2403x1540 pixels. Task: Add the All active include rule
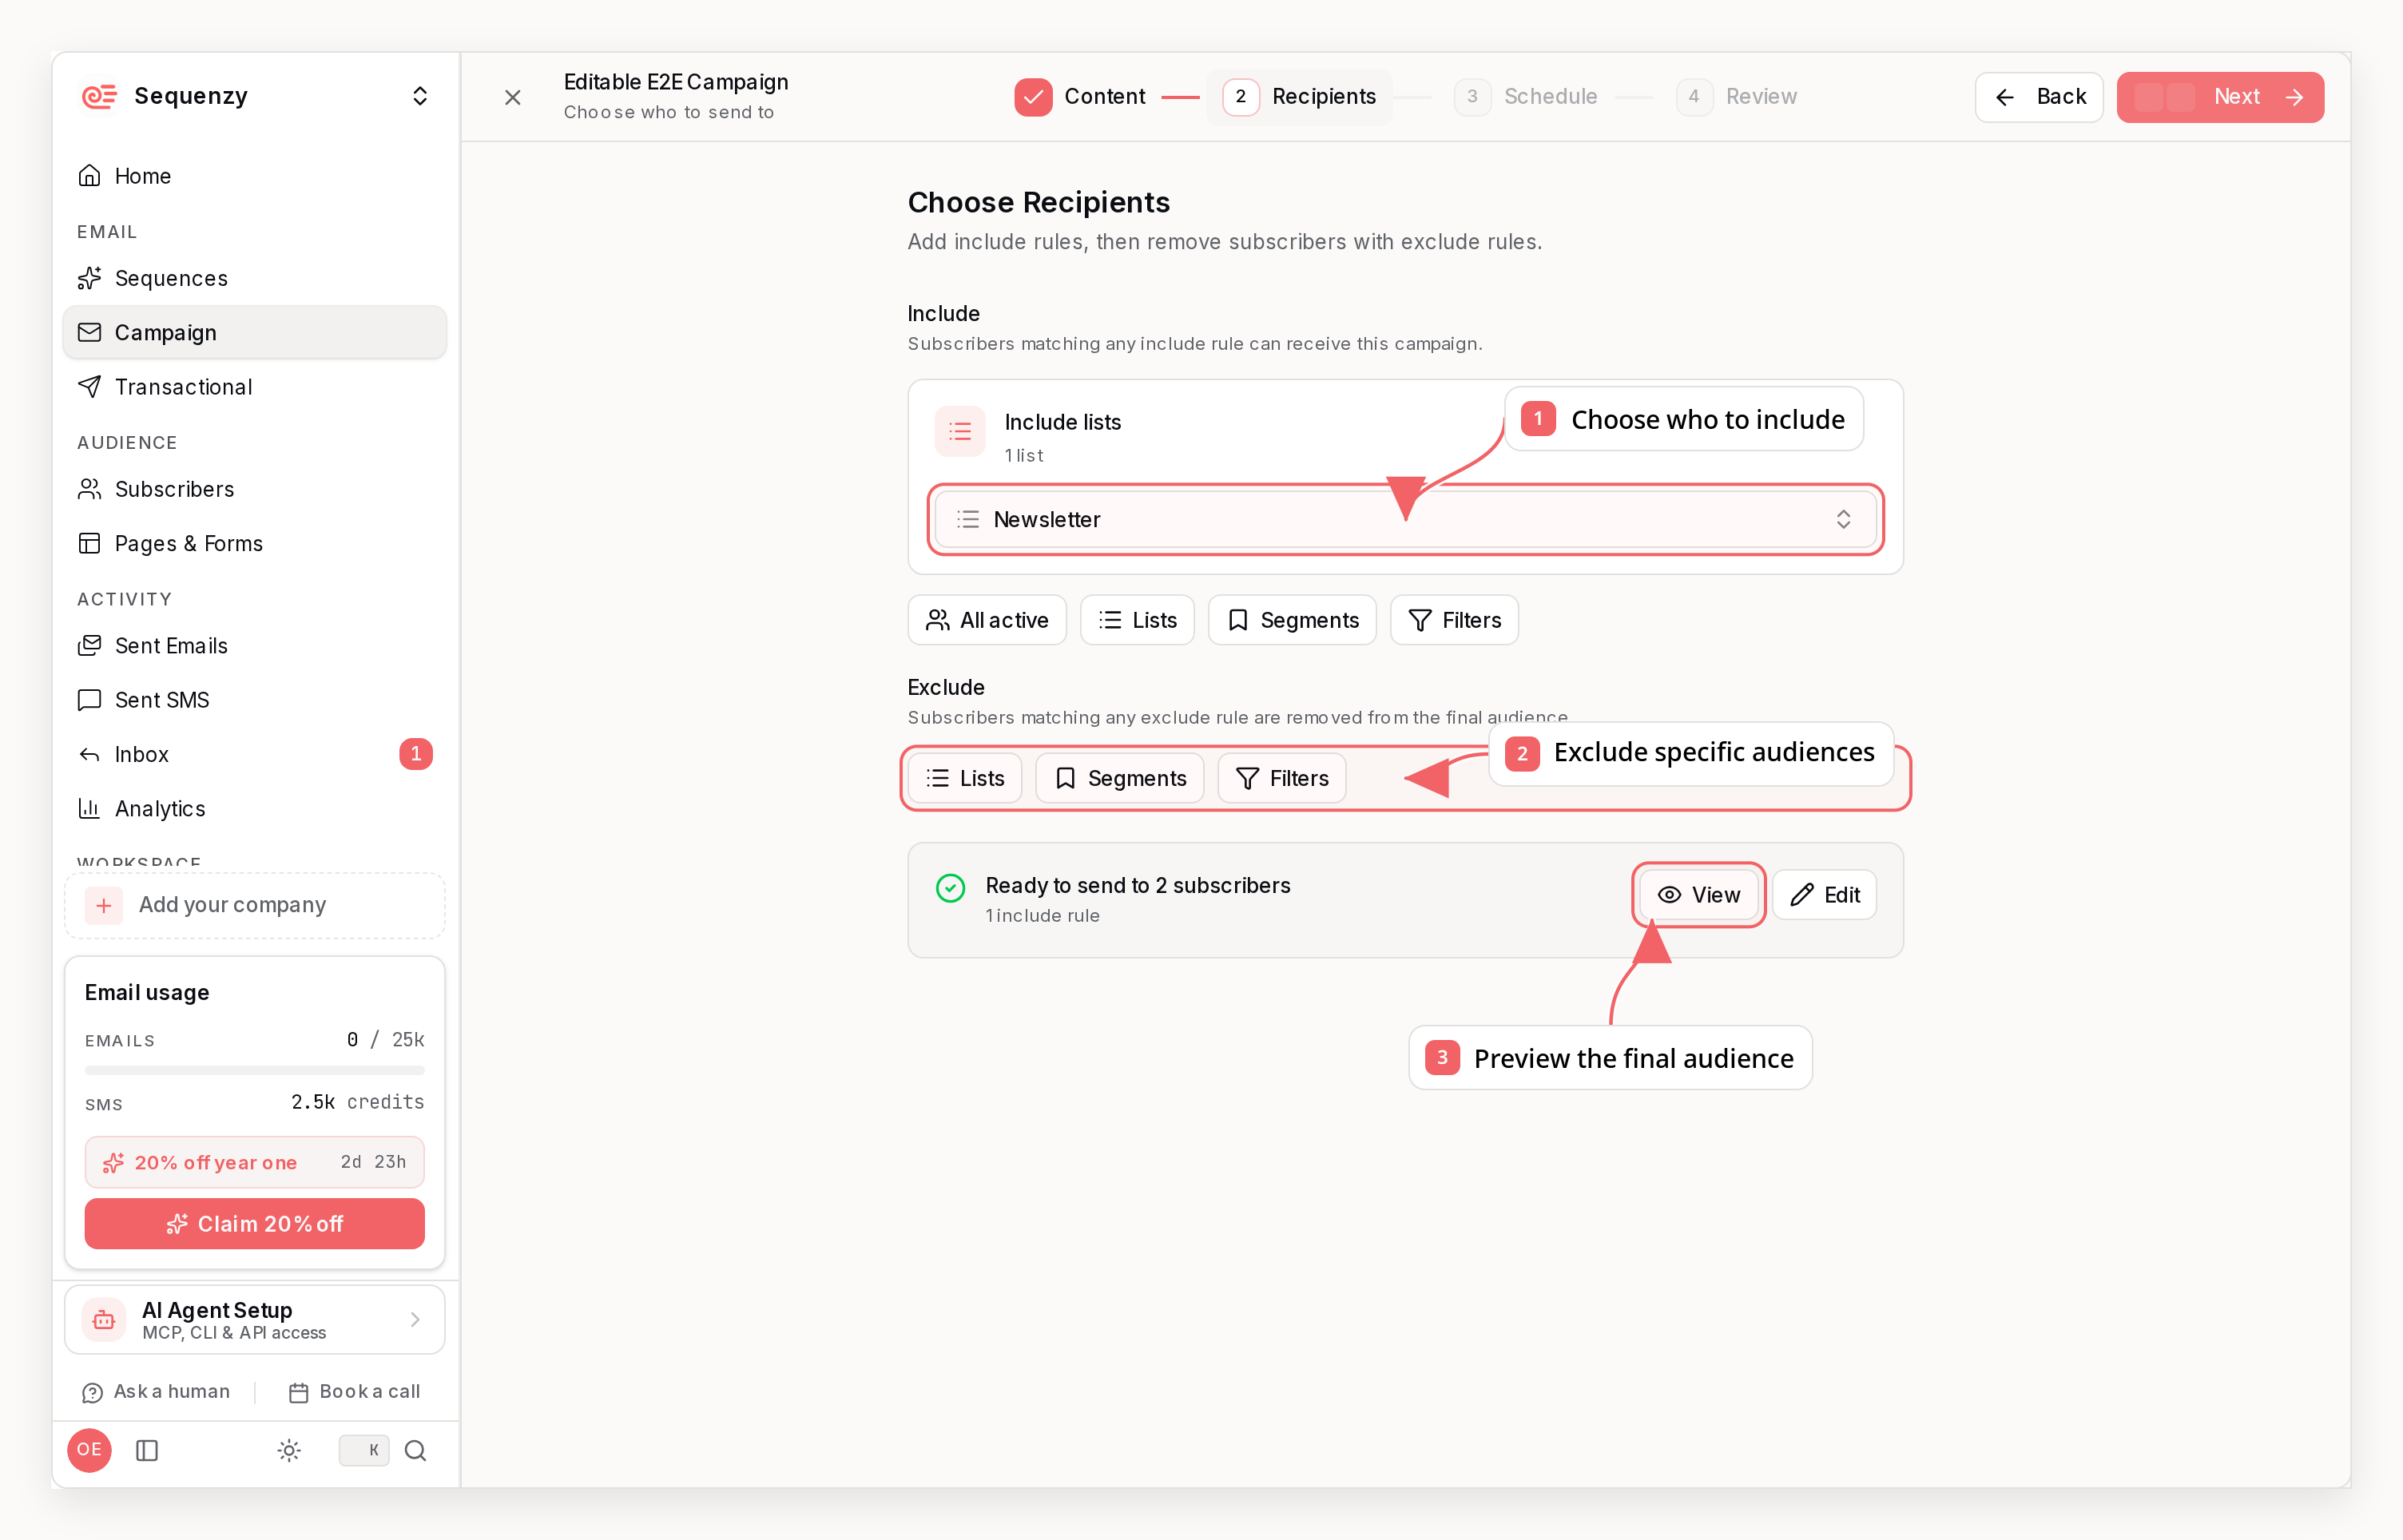[x=987, y=620]
